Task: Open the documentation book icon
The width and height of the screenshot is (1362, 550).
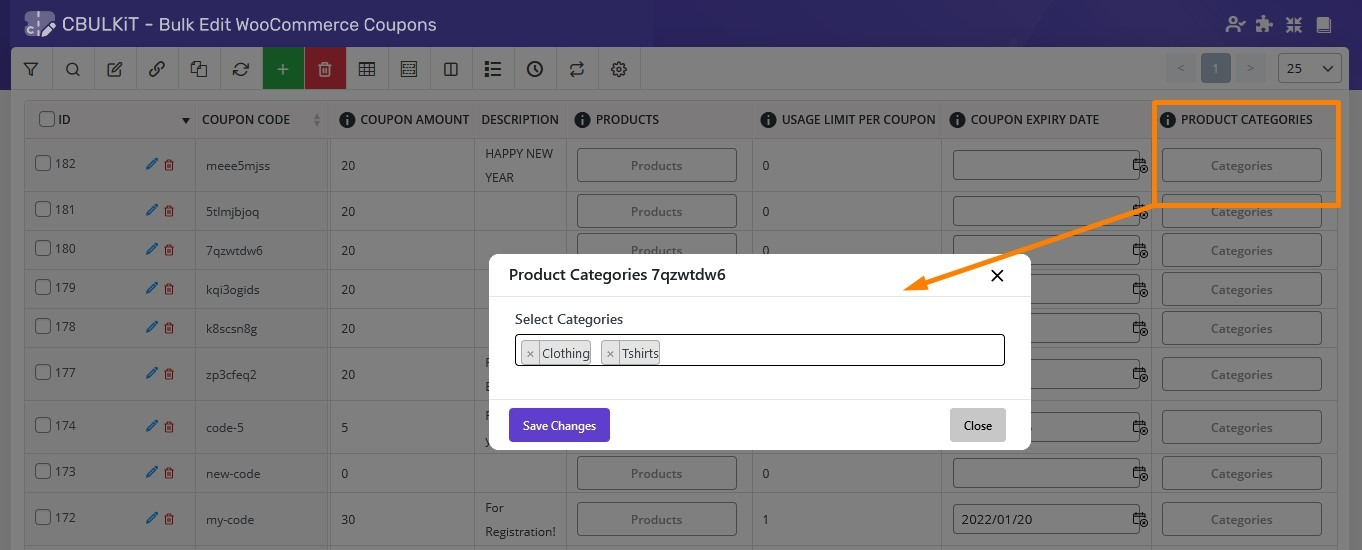Action: pos(1324,25)
